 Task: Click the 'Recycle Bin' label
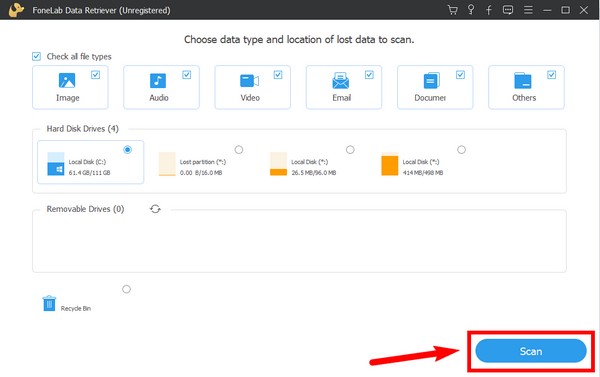click(76, 308)
